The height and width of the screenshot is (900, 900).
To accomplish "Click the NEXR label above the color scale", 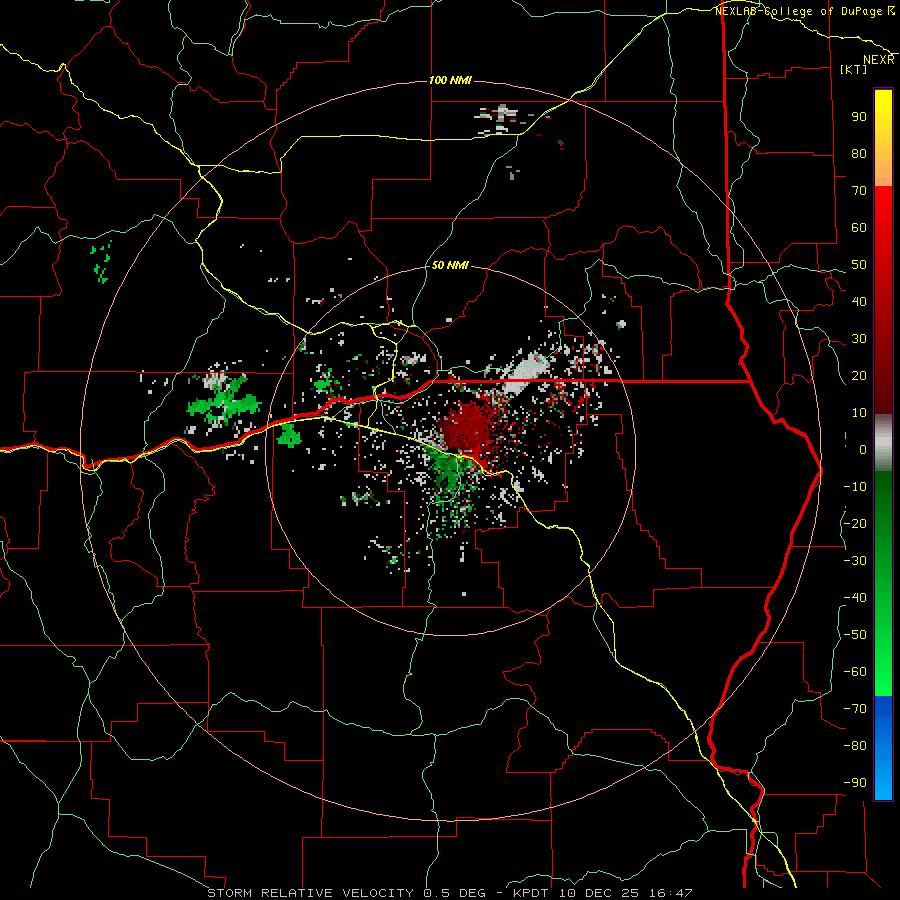I will (878, 60).
